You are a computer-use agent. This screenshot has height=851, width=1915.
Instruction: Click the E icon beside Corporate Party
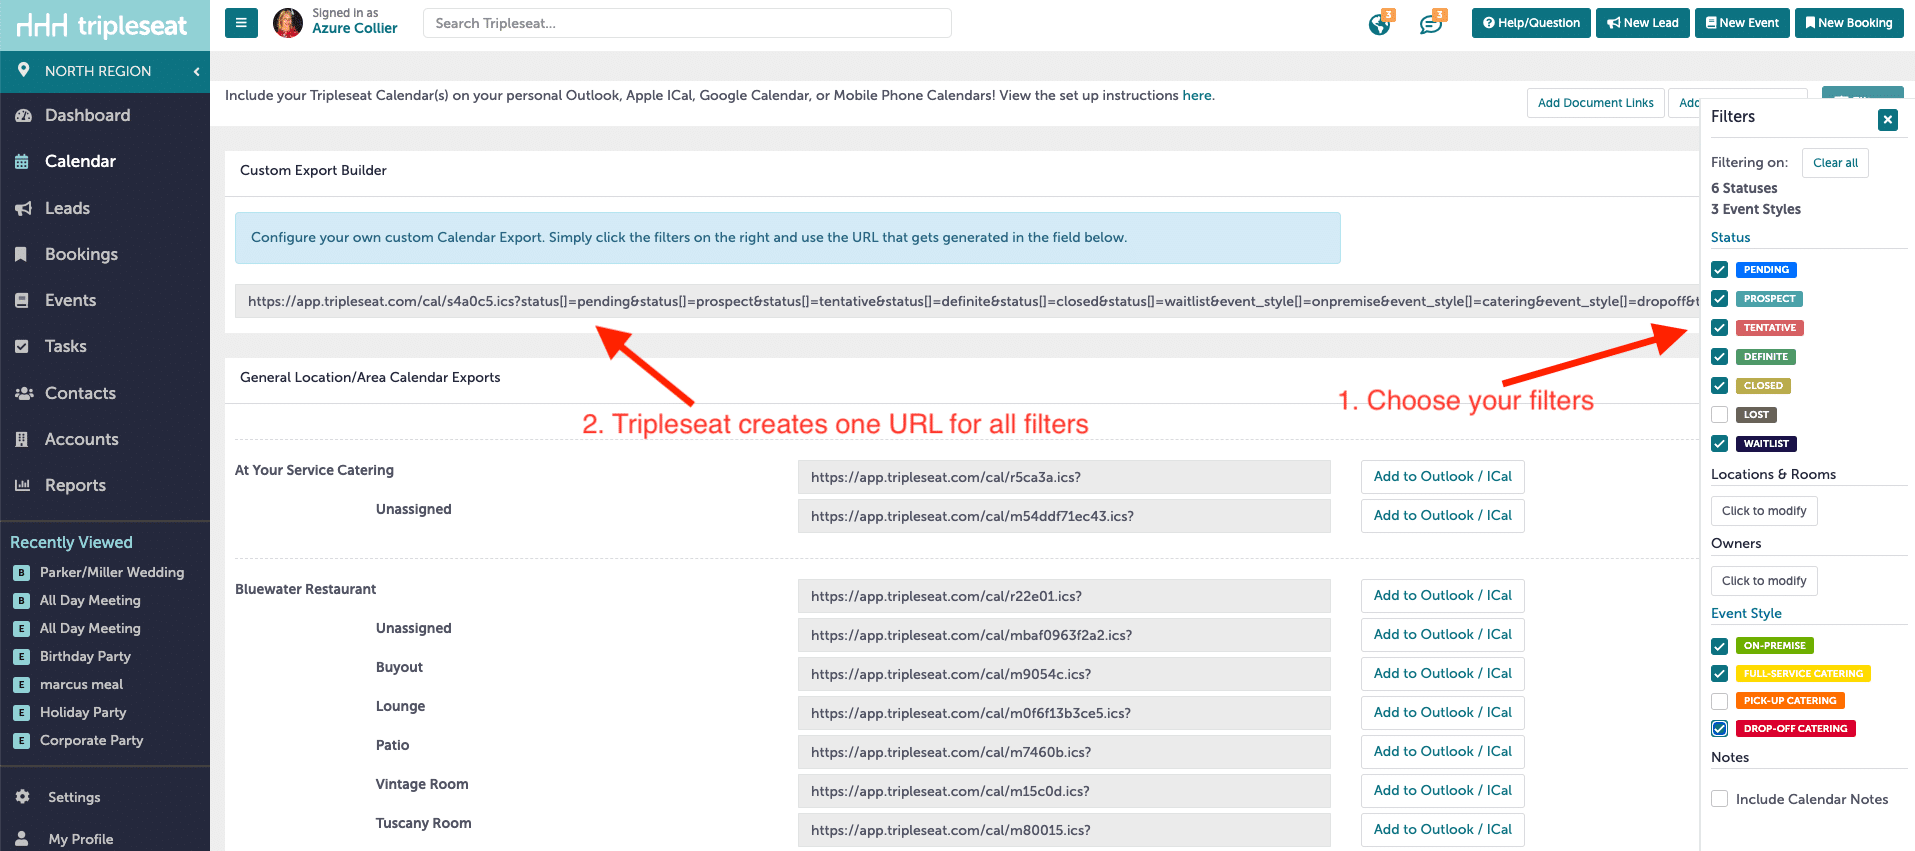click(21, 741)
